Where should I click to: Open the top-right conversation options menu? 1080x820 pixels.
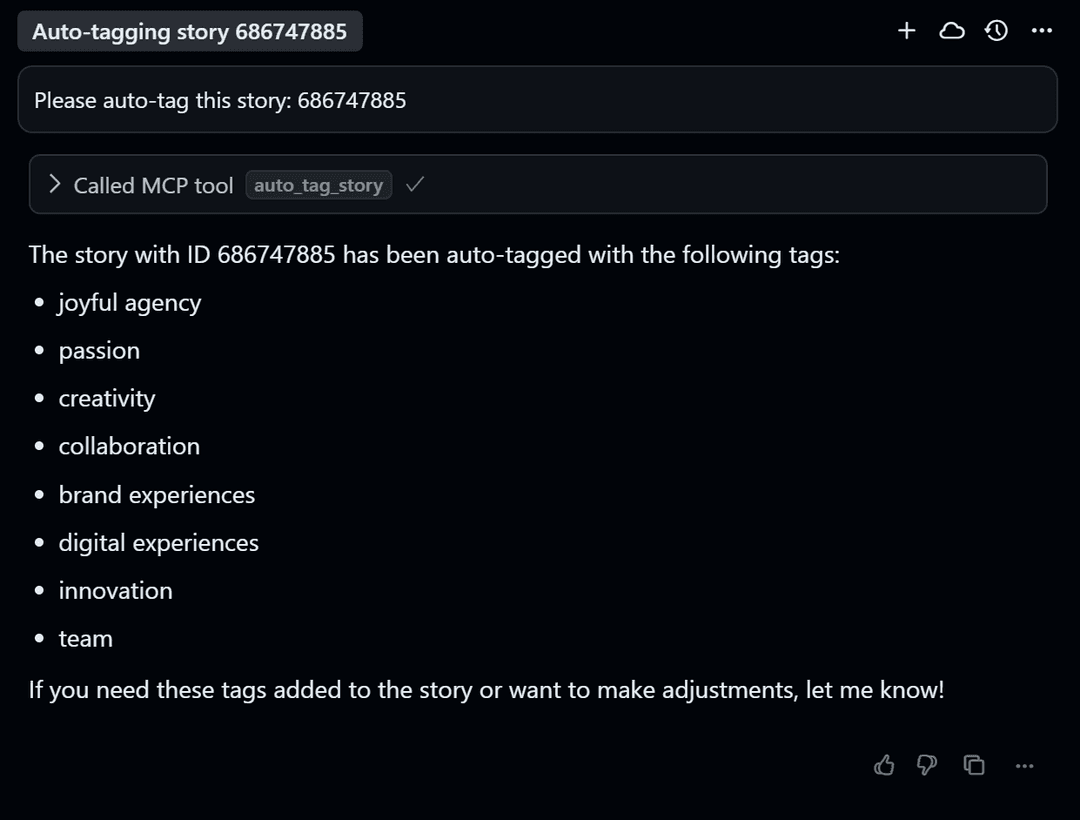(x=1041, y=30)
